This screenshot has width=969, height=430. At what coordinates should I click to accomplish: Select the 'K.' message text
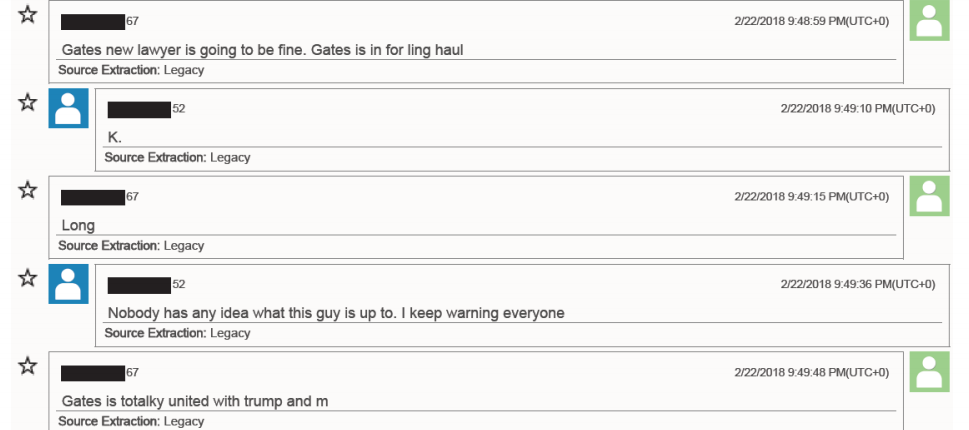(x=115, y=137)
